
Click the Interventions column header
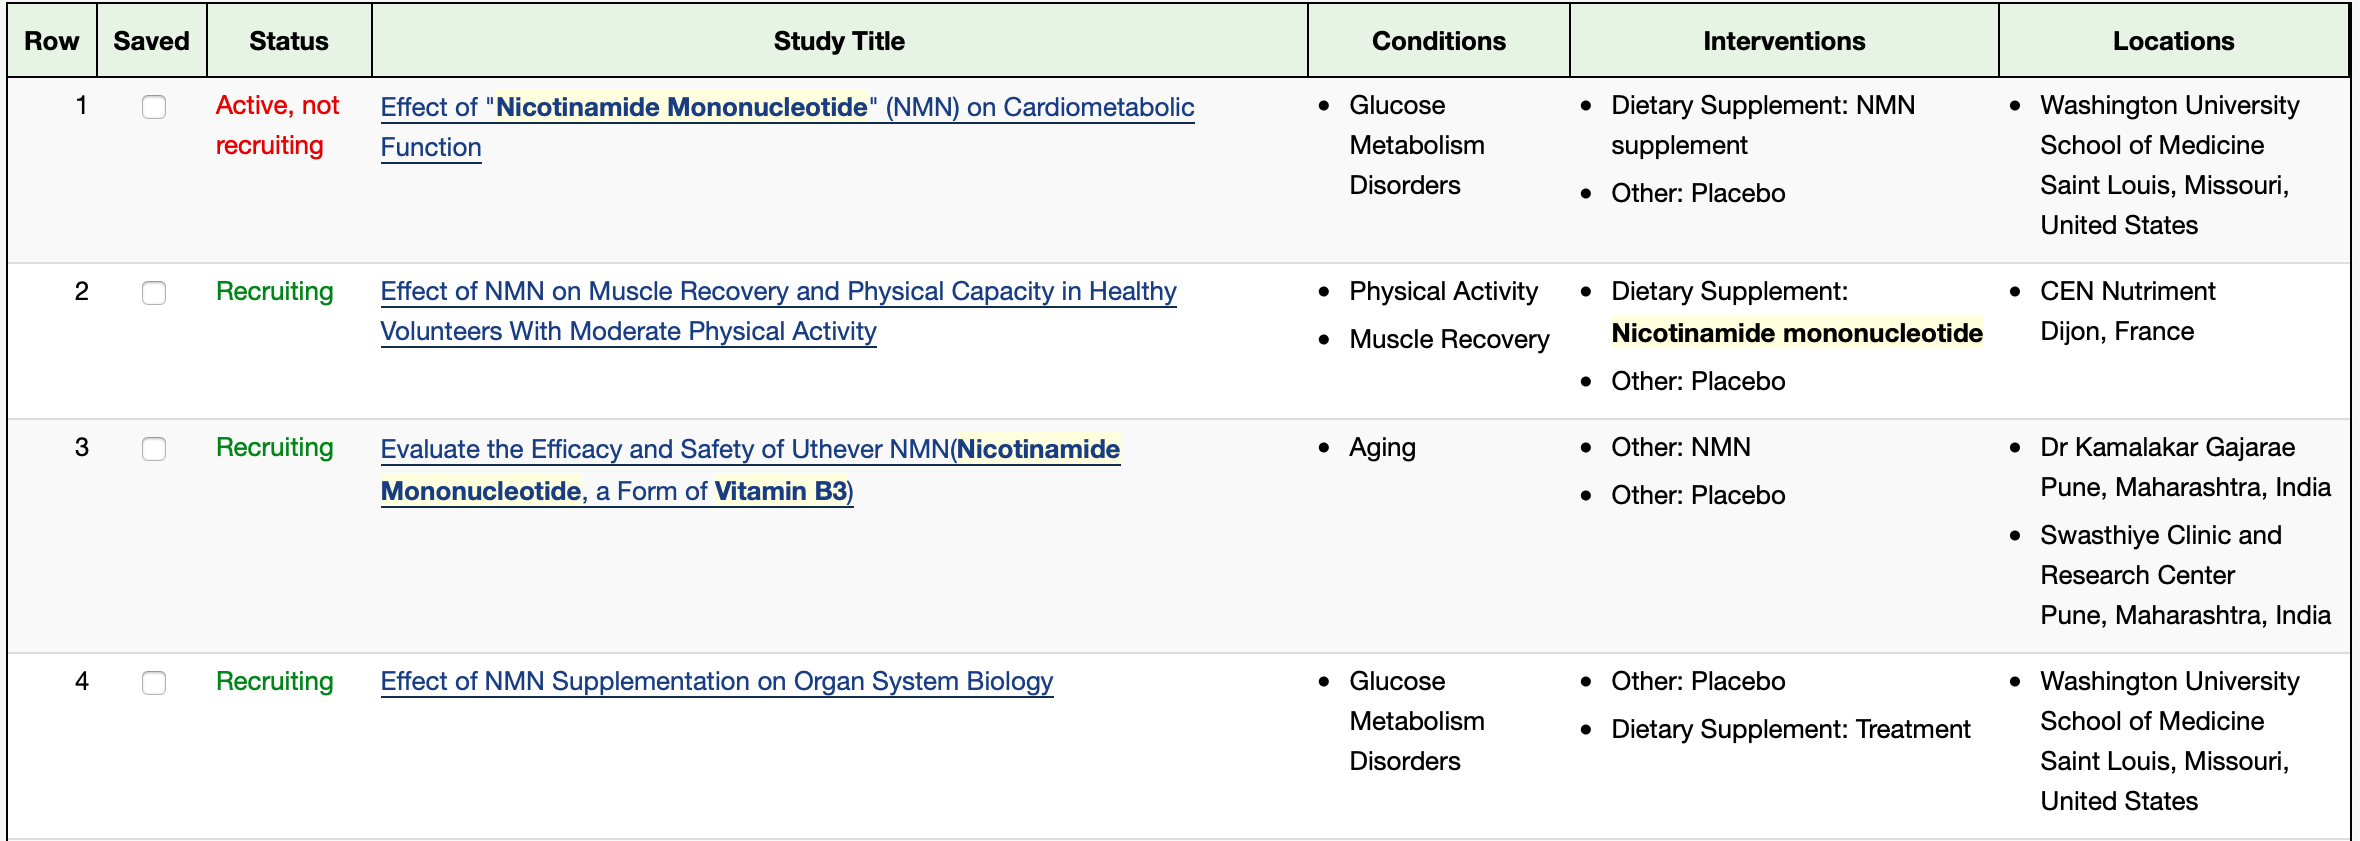click(1784, 41)
